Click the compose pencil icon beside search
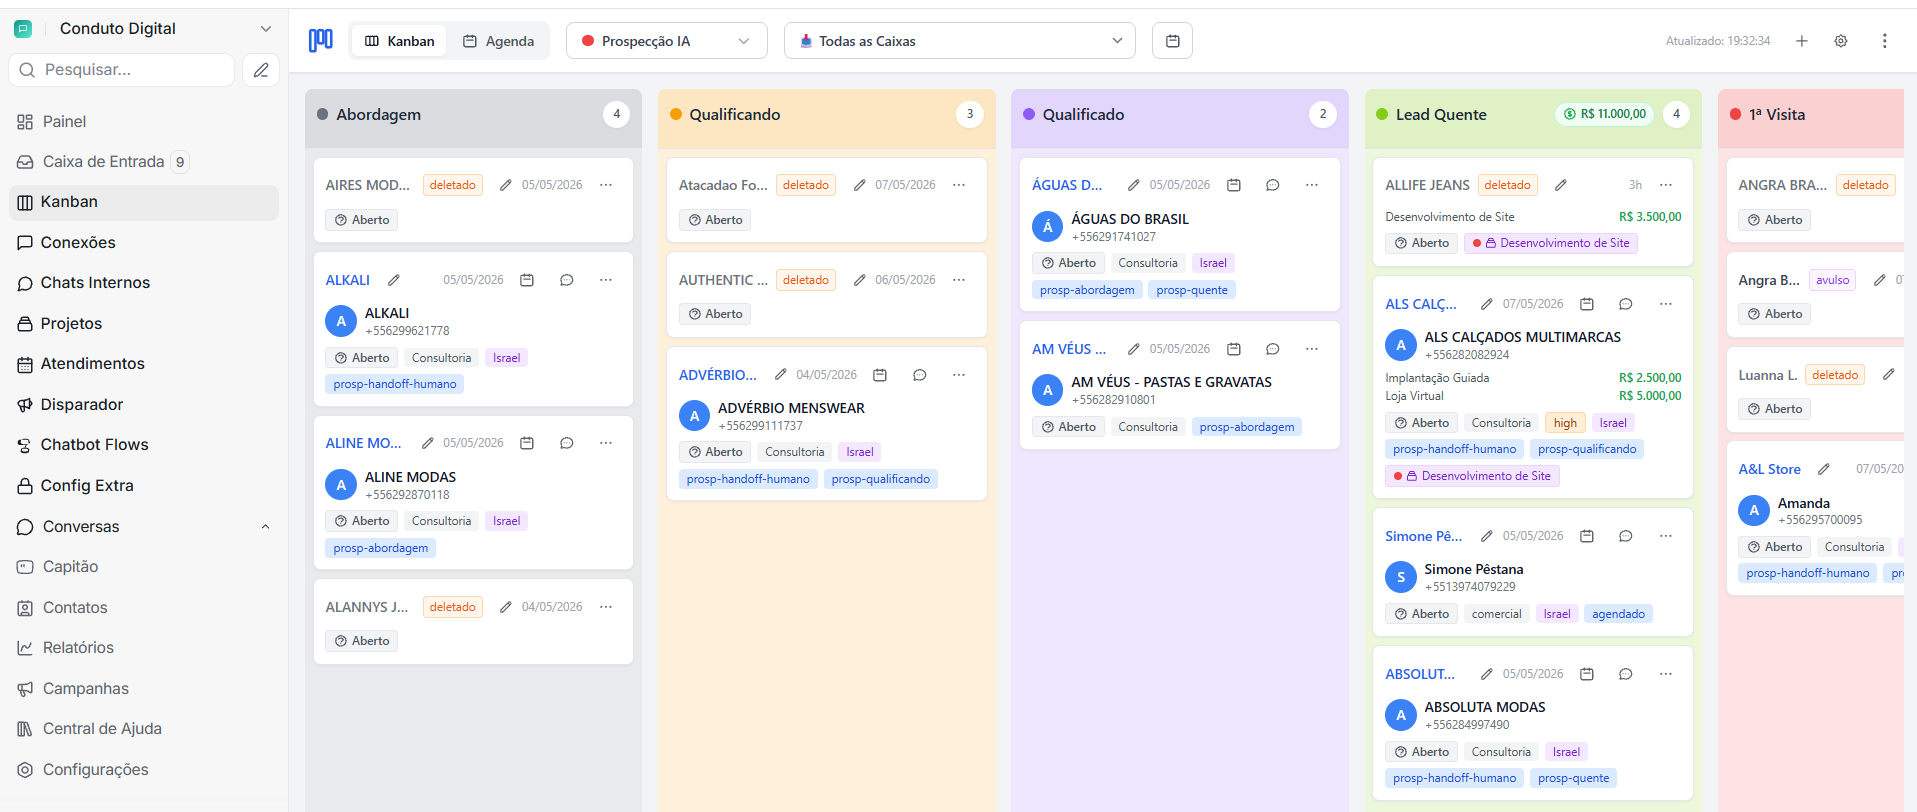This screenshot has width=1917, height=812. pyautogui.click(x=261, y=70)
